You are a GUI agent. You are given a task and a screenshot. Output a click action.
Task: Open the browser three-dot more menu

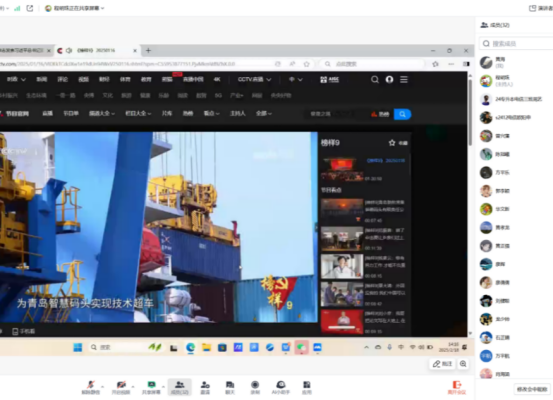pyautogui.click(x=451, y=64)
